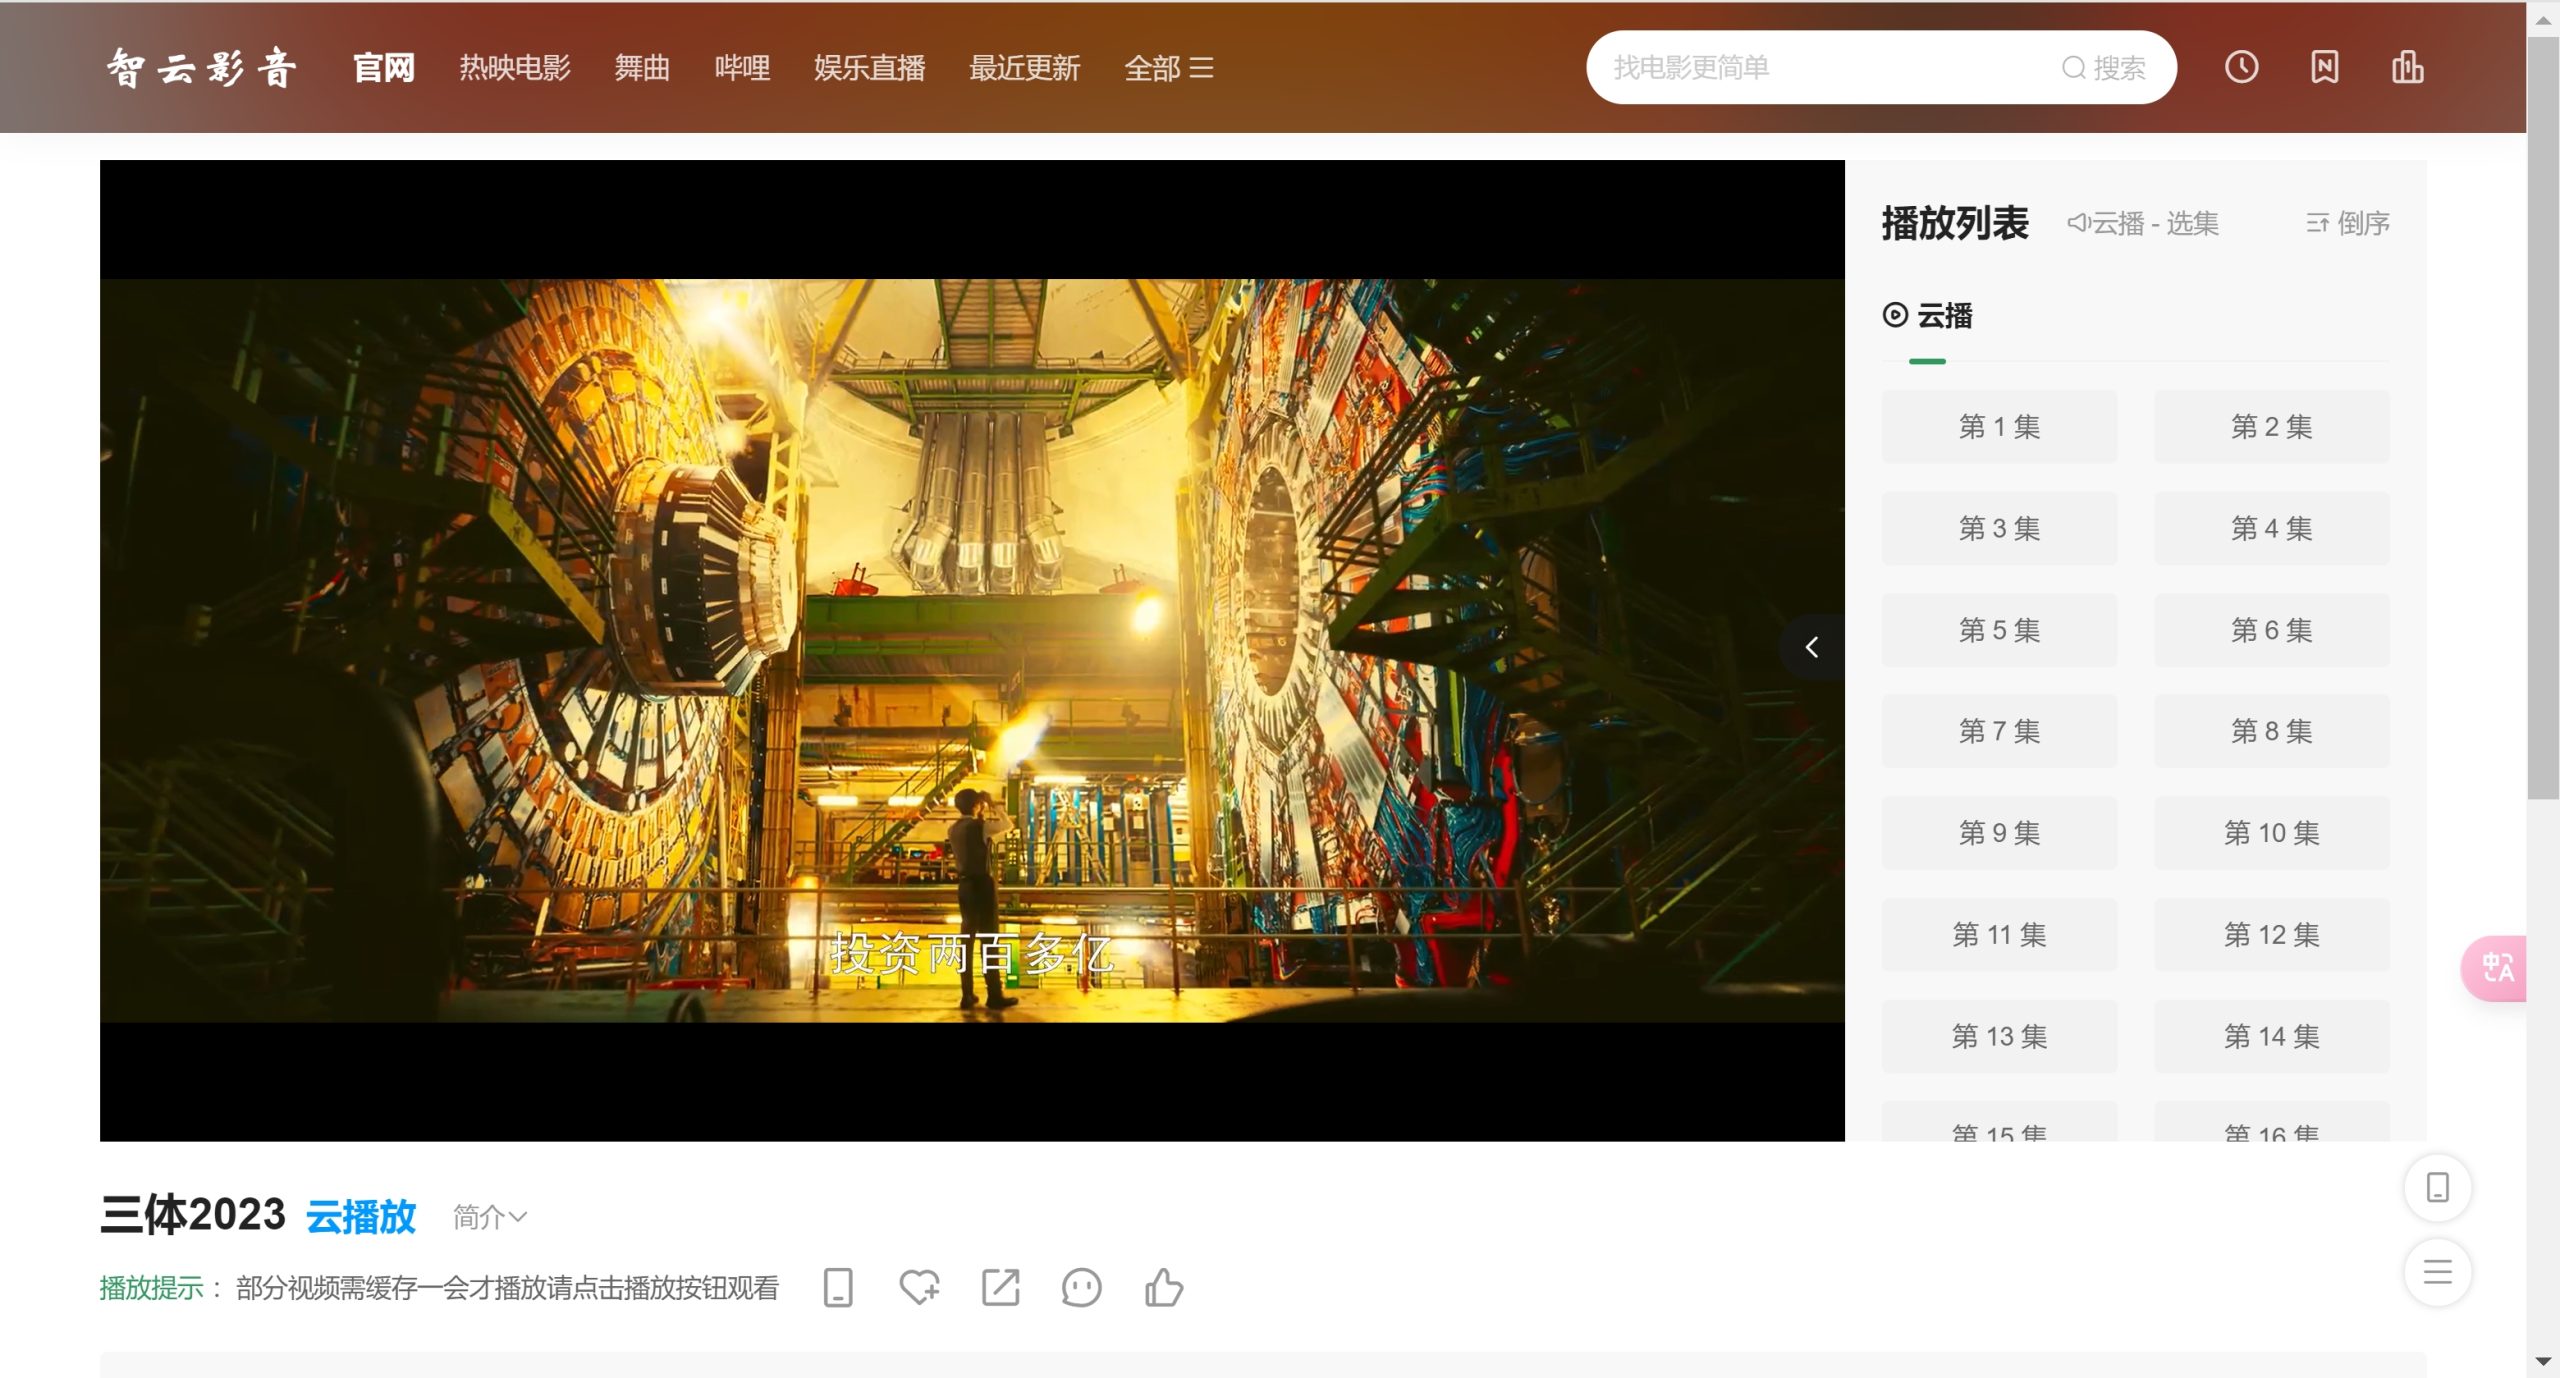This screenshot has width=2560, height=1378.
Task: Open 哔哩 nav item
Action: (x=742, y=67)
